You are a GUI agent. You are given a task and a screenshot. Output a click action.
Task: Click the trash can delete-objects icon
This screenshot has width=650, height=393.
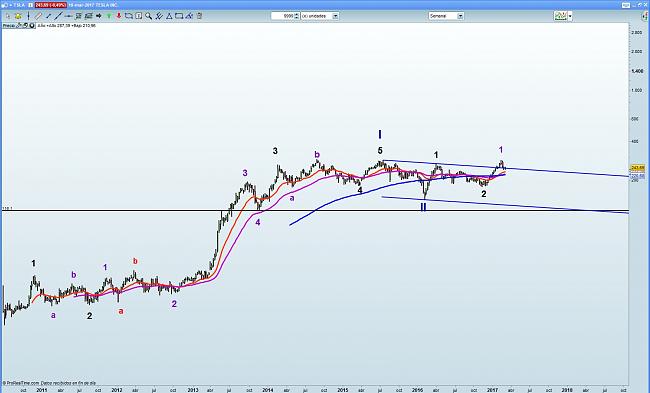pyautogui.click(x=199, y=16)
